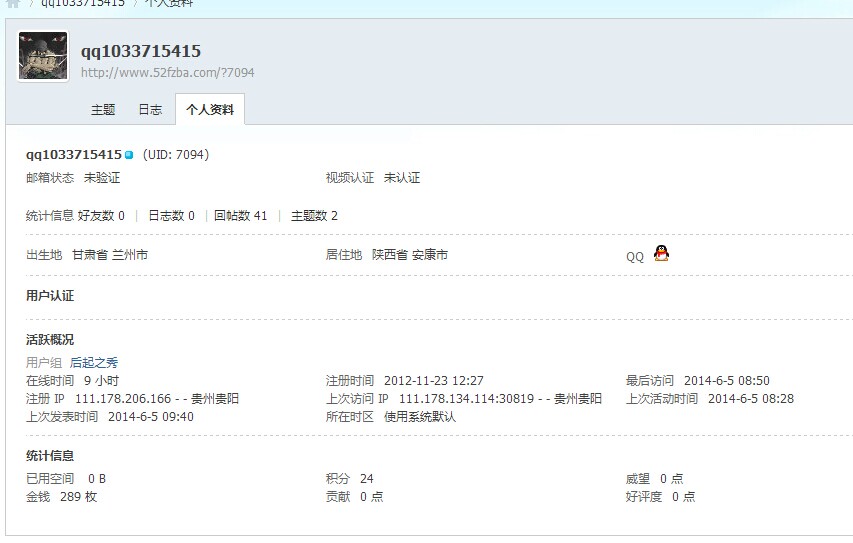The height and width of the screenshot is (543, 853).
Task: Open the 主题数 2 link
Action: [314, 216]
